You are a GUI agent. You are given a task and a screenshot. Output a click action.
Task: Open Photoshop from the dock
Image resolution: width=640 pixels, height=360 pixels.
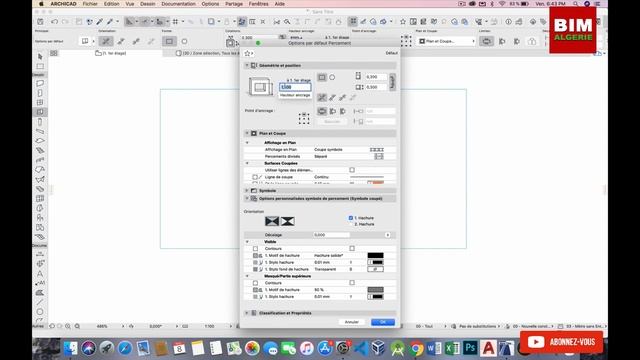point(470,348)
